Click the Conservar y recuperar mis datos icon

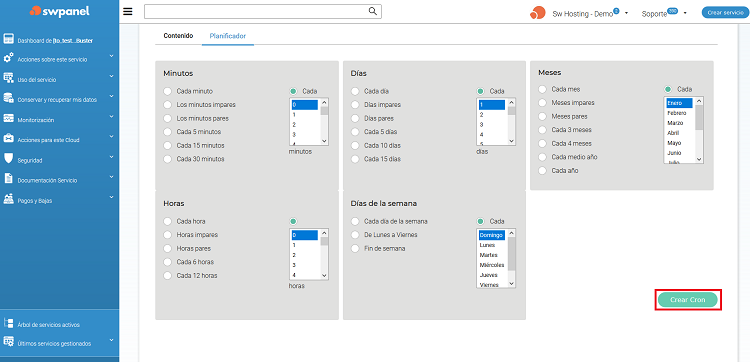click(x=9, y=99)
